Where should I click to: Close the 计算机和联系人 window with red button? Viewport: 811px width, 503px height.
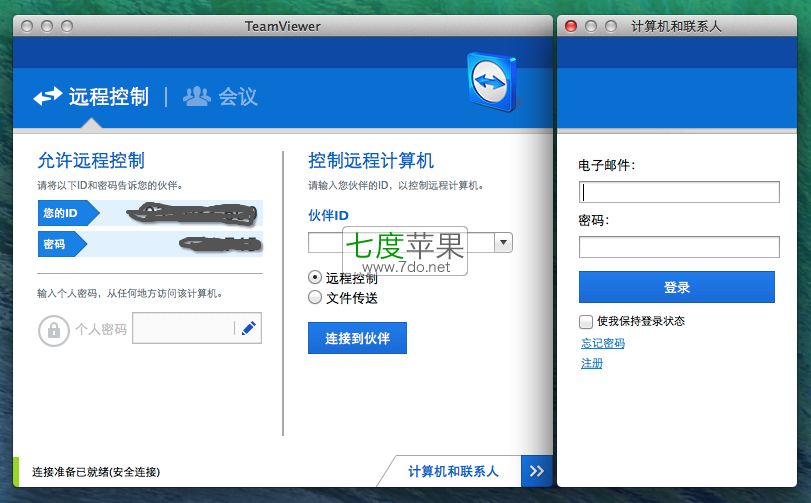coord(571,26)
